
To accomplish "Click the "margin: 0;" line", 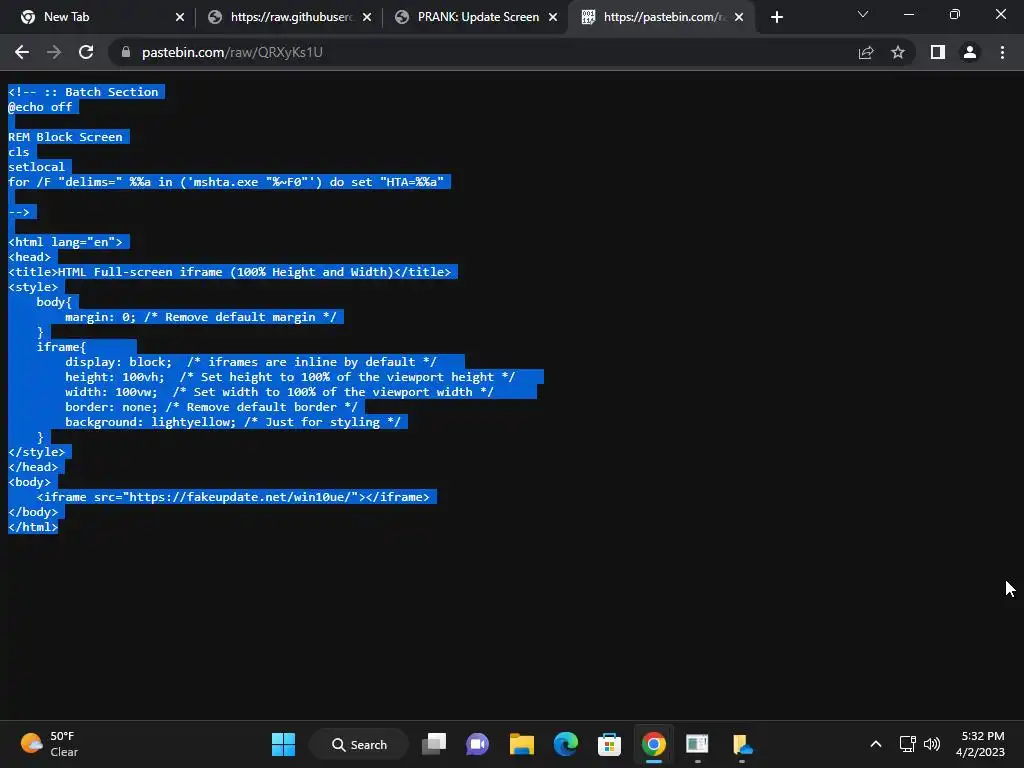I will [x=200, y=317].
